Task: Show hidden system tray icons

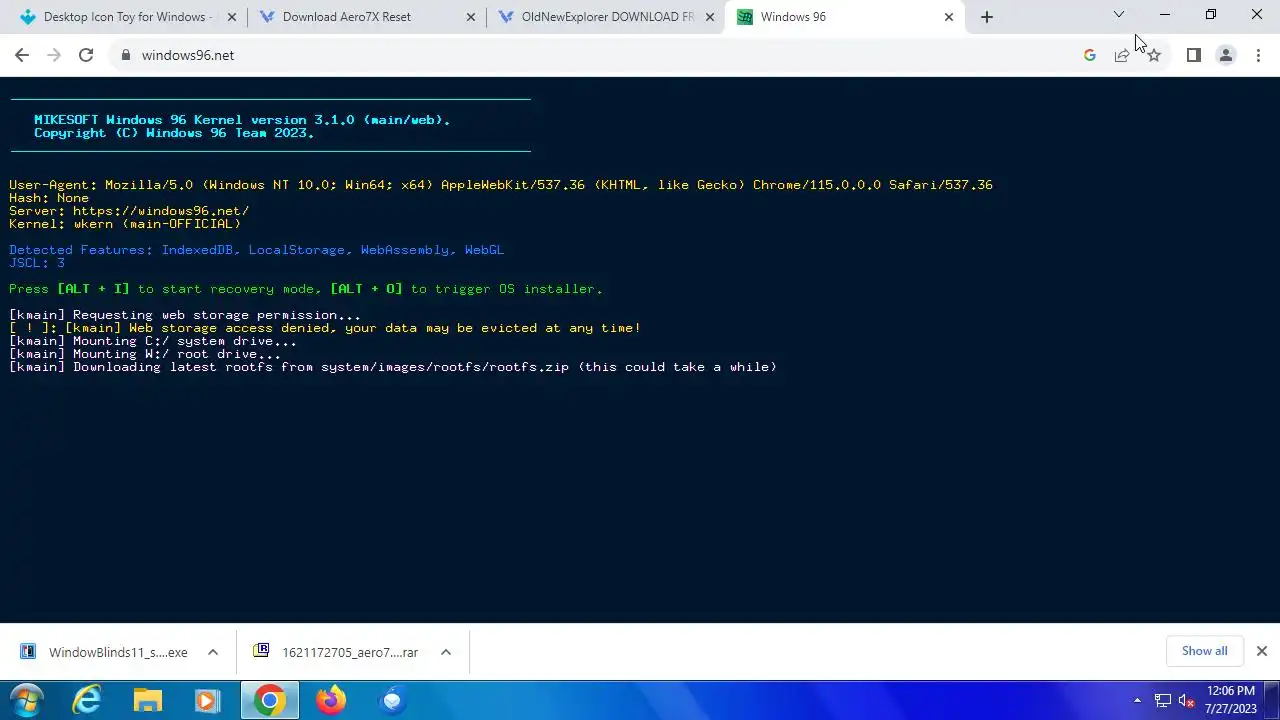Action: point(1137,700)
